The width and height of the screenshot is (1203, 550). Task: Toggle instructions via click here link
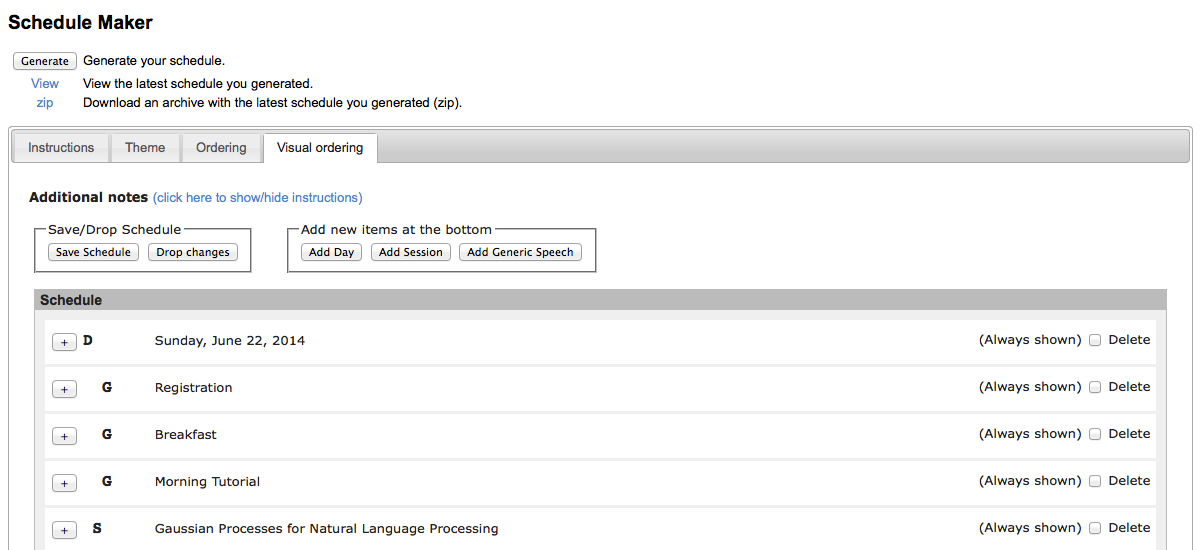pos(258,198)
